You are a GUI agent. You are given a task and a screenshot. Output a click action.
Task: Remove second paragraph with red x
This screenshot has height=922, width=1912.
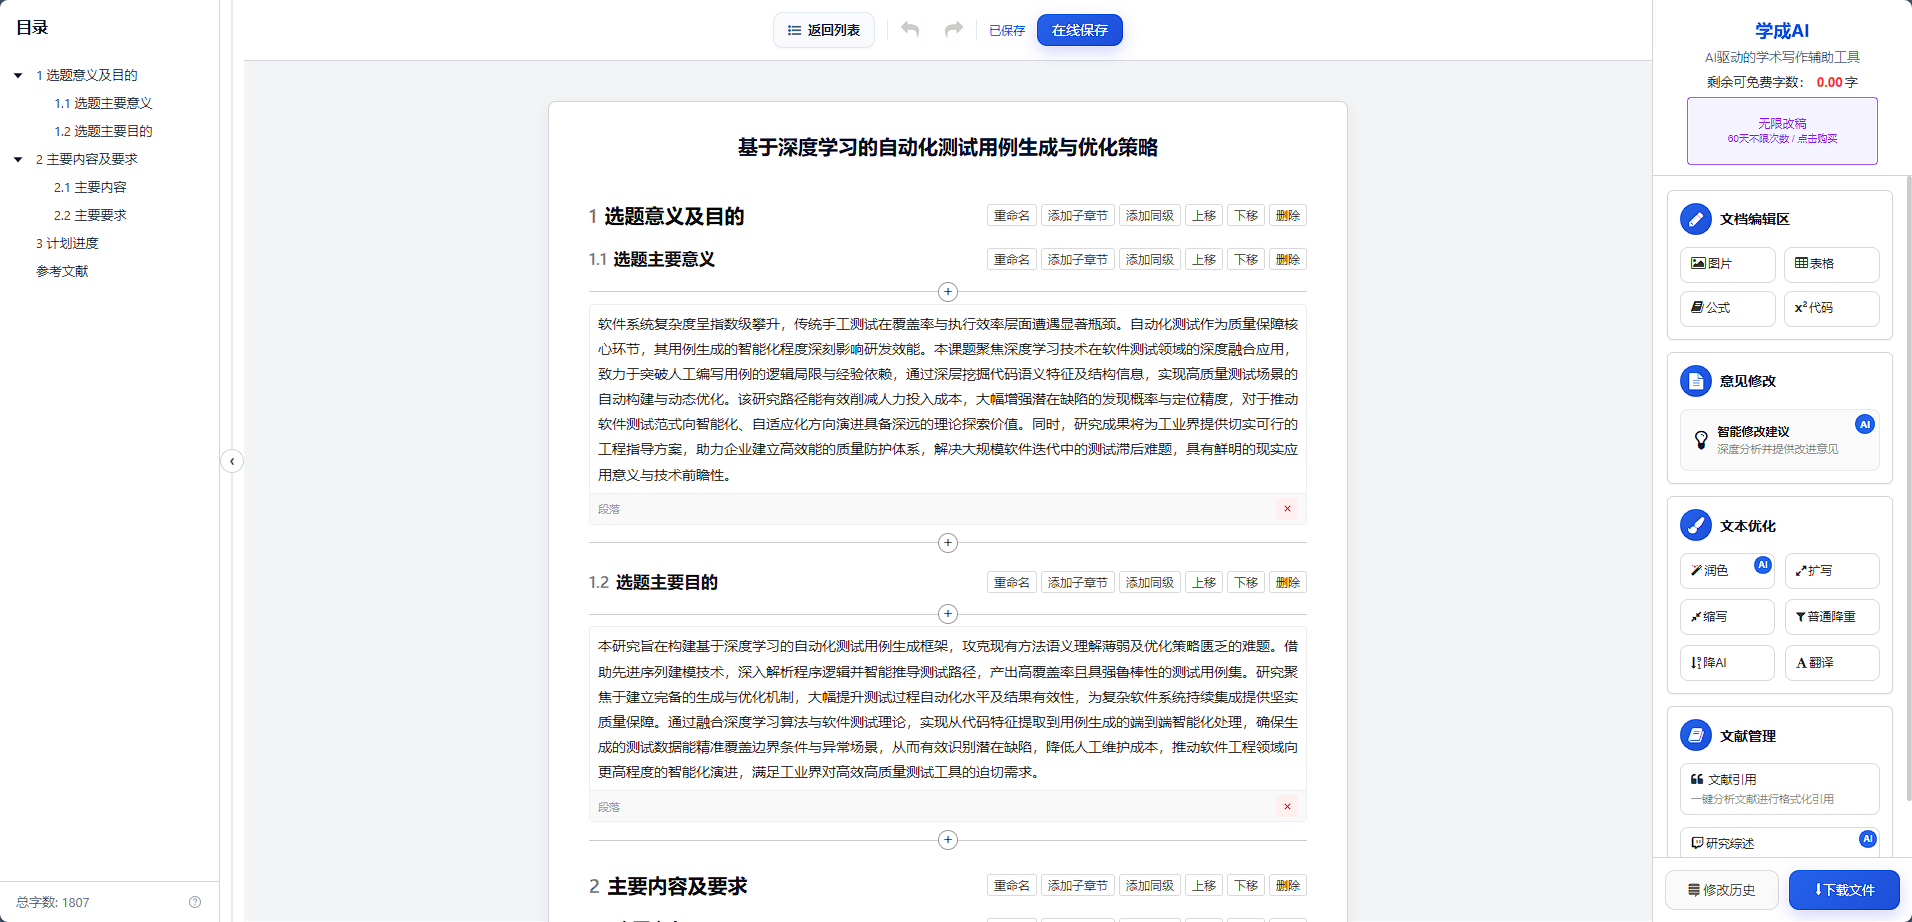[x=1287, y=807]
